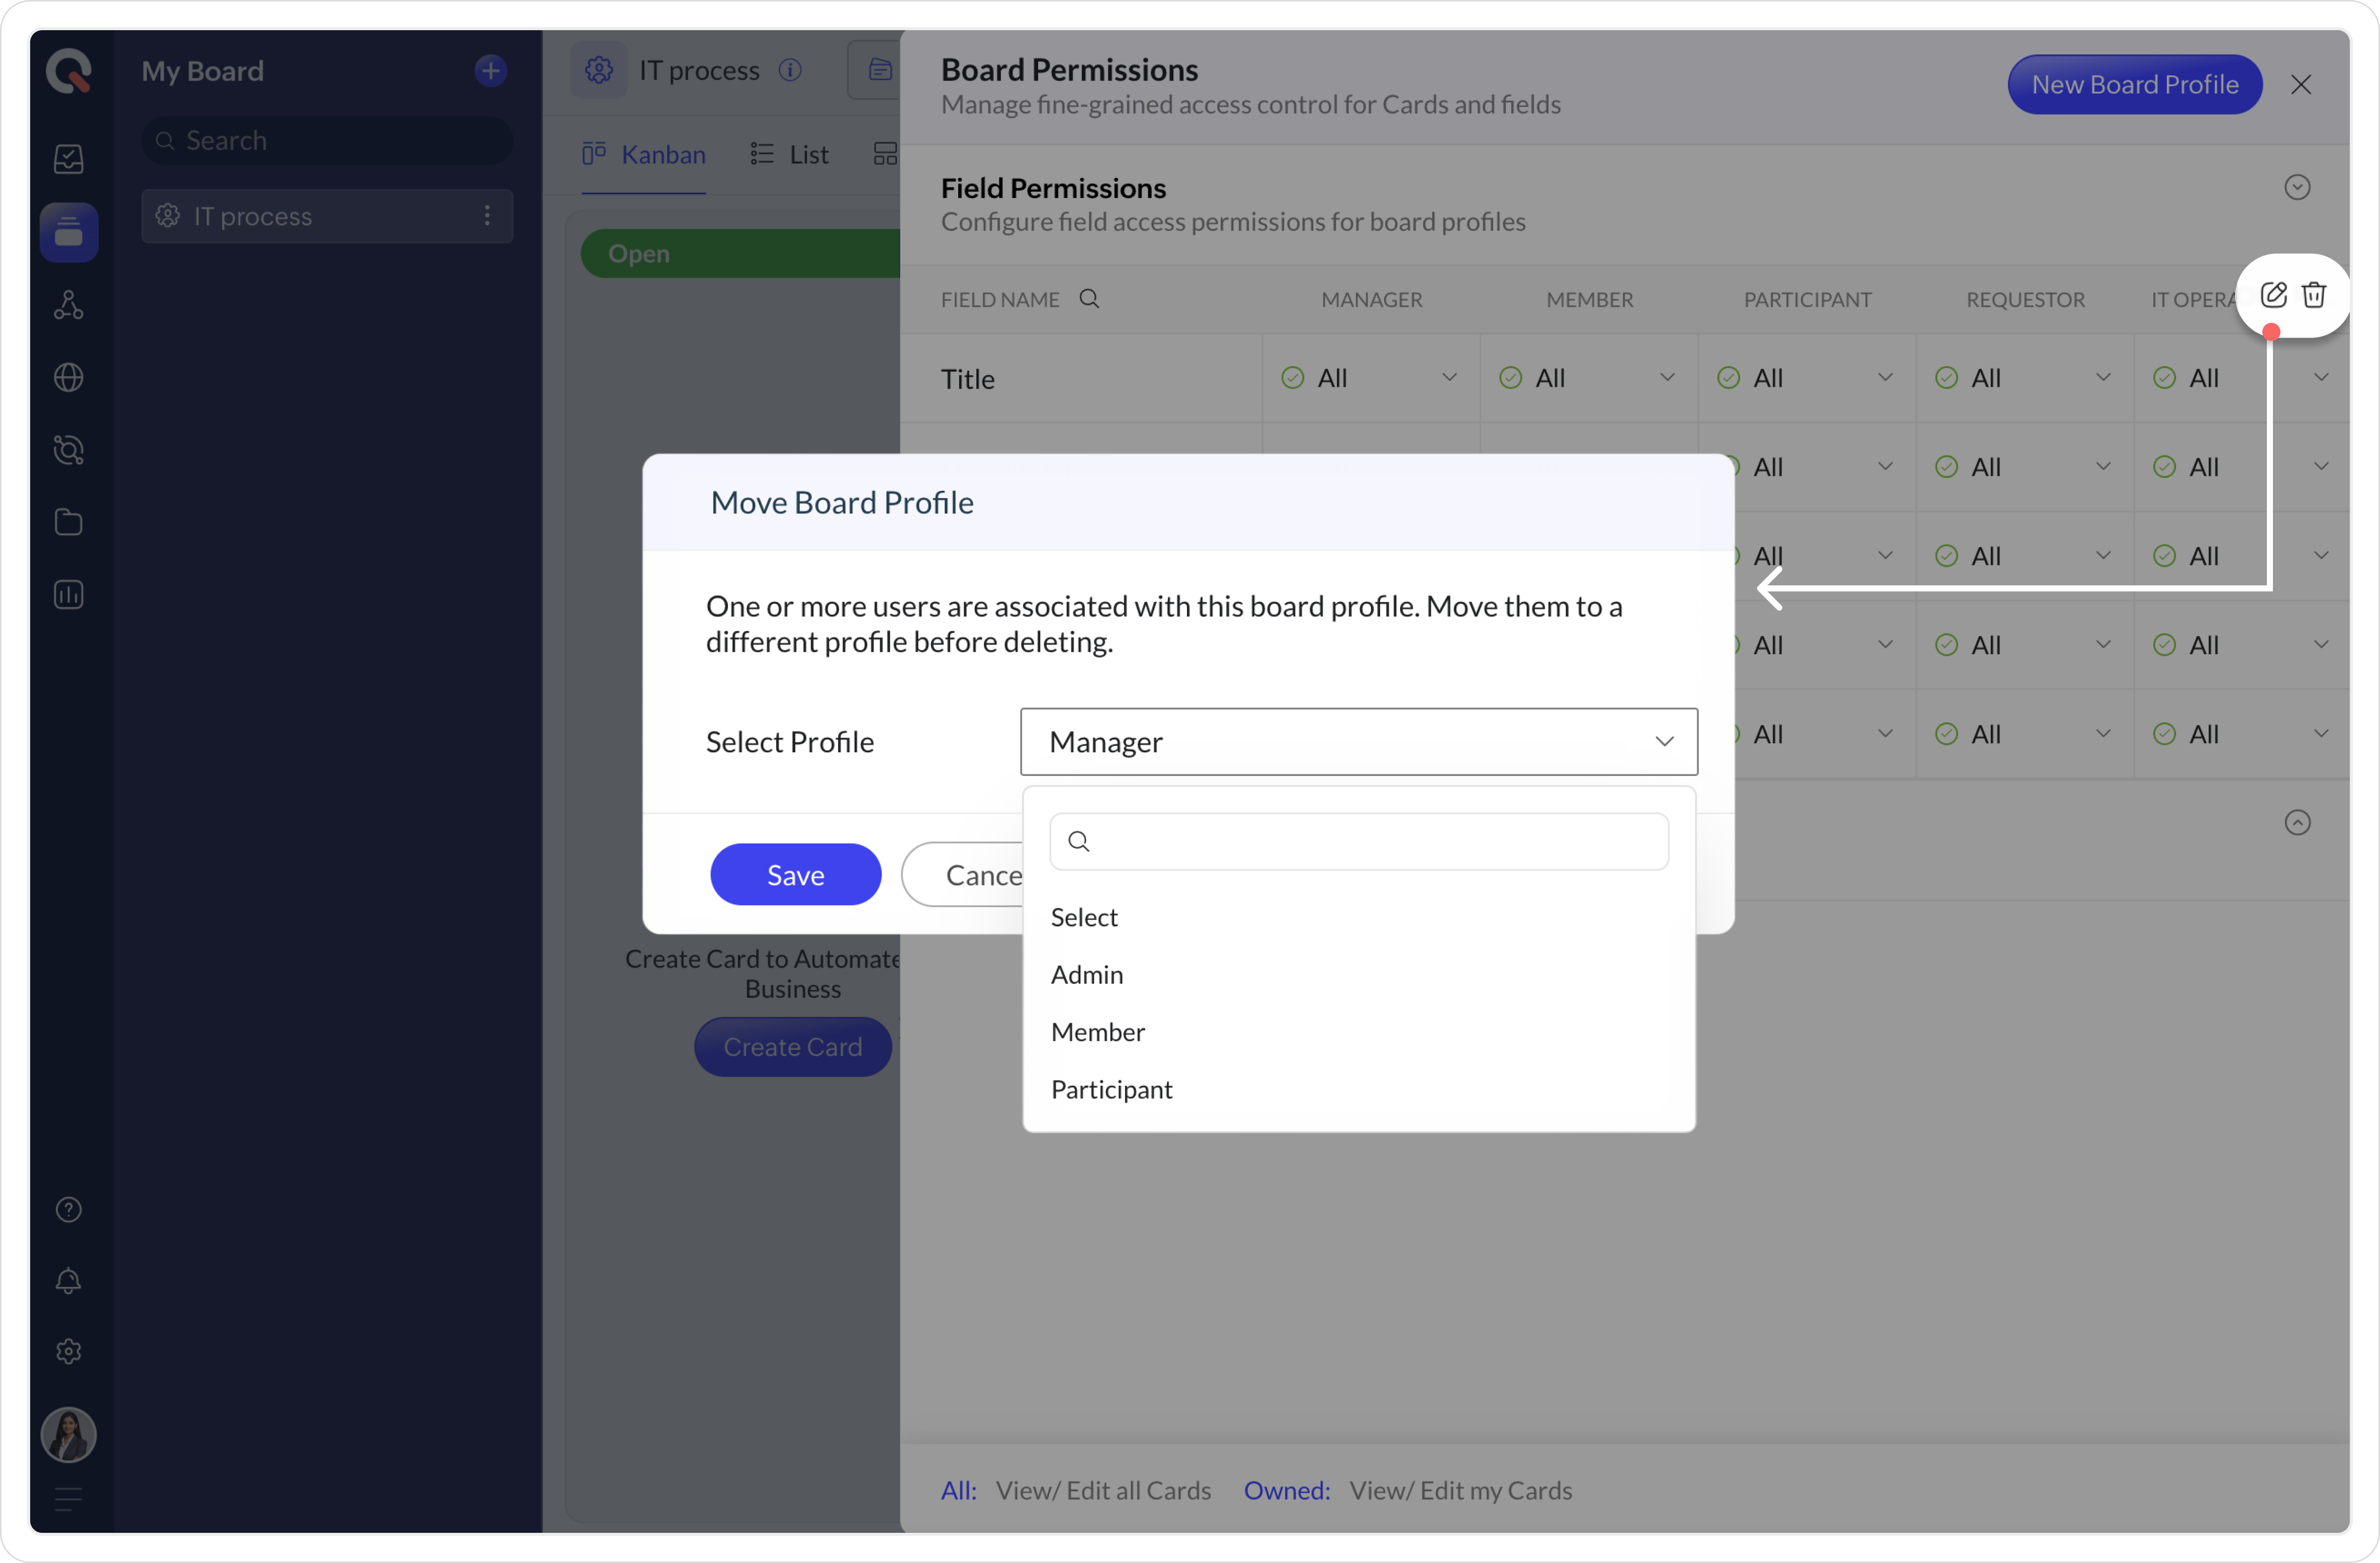Open the help question mark icon

(x=68, y=1210)
